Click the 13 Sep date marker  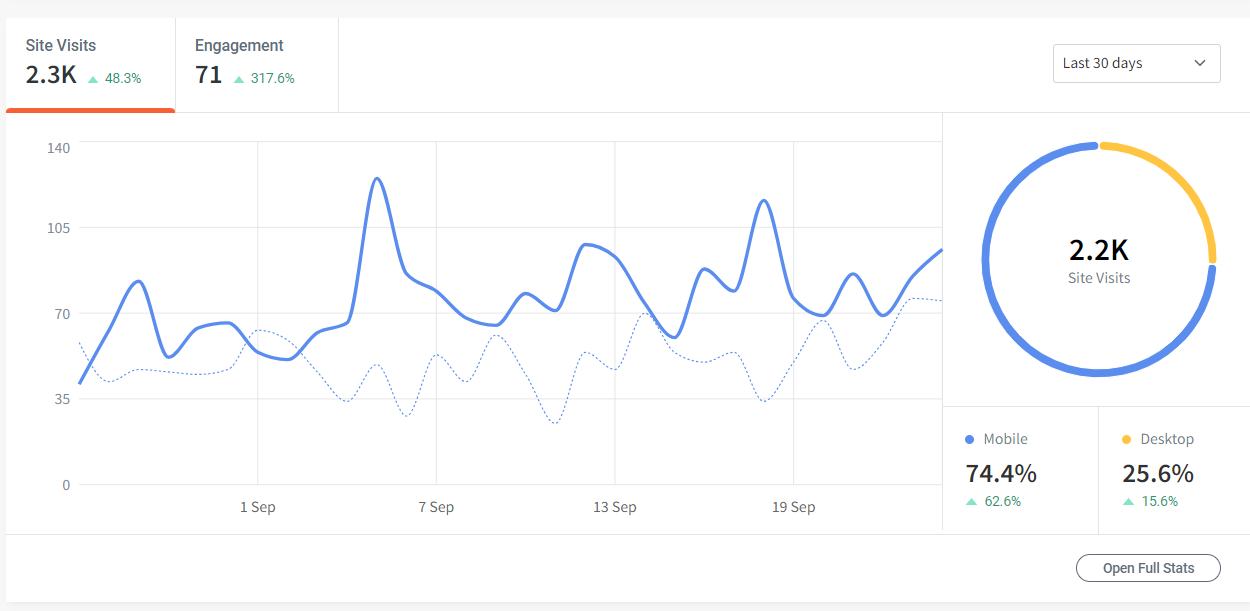click(614, 508)
